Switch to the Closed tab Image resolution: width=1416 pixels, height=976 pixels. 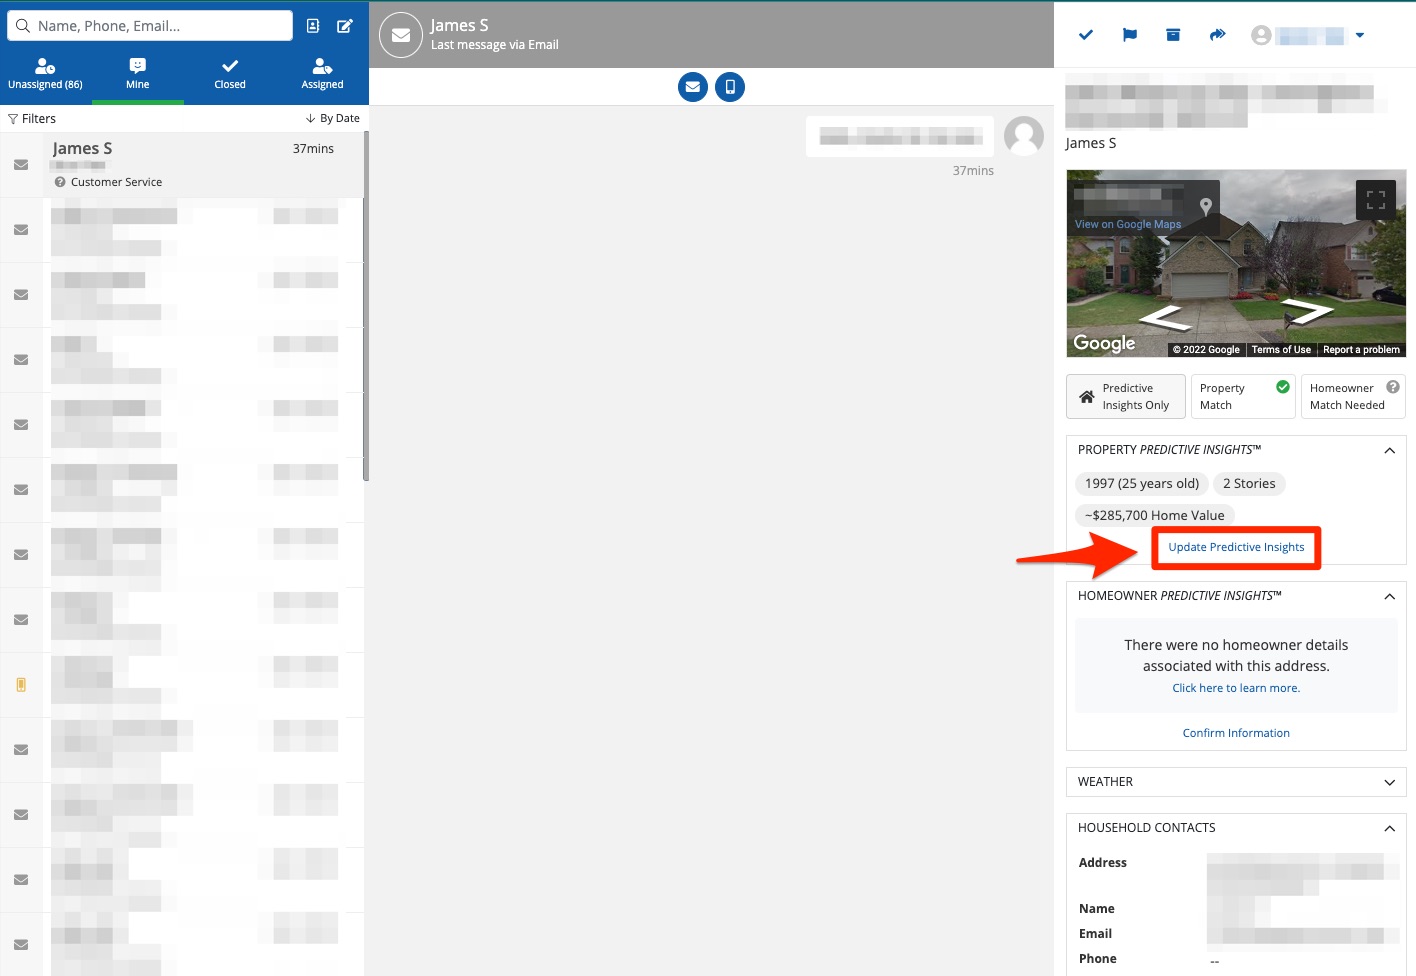[230, 74]
